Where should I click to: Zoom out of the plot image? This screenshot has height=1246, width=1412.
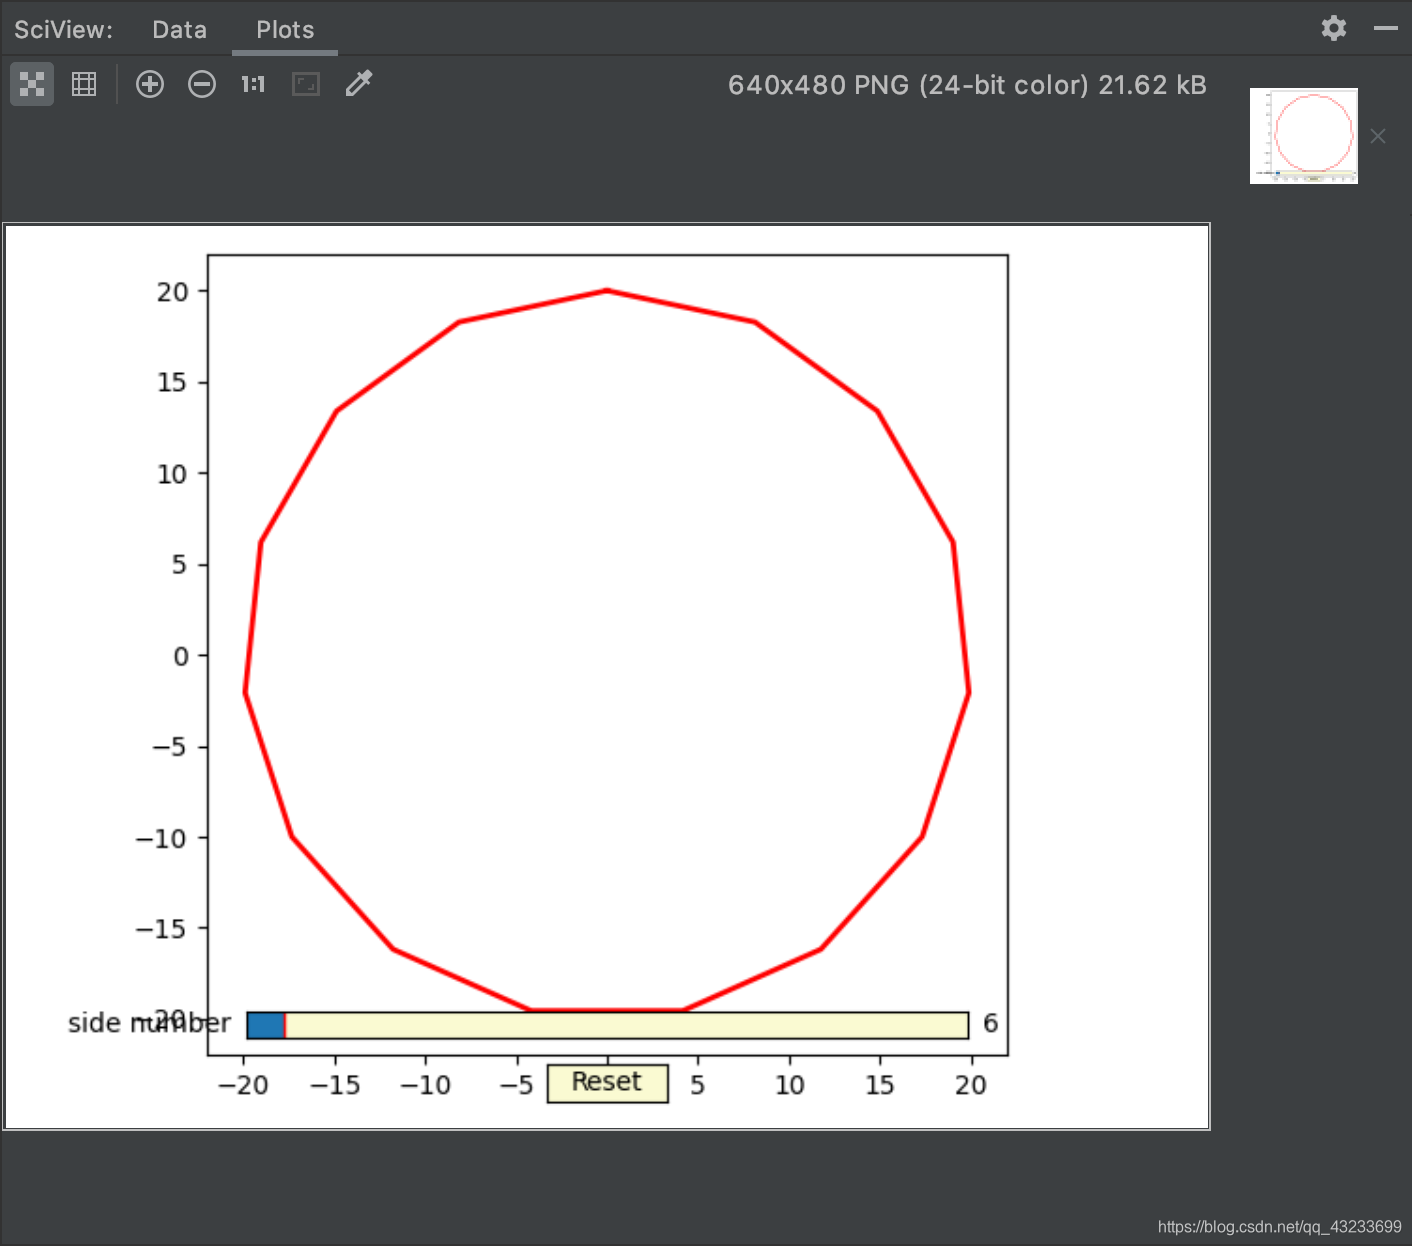coord(202,84)
